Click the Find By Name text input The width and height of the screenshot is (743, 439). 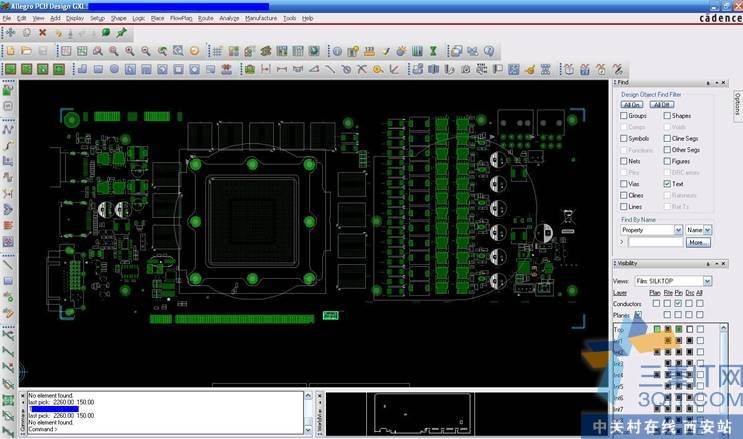(655, 242)
